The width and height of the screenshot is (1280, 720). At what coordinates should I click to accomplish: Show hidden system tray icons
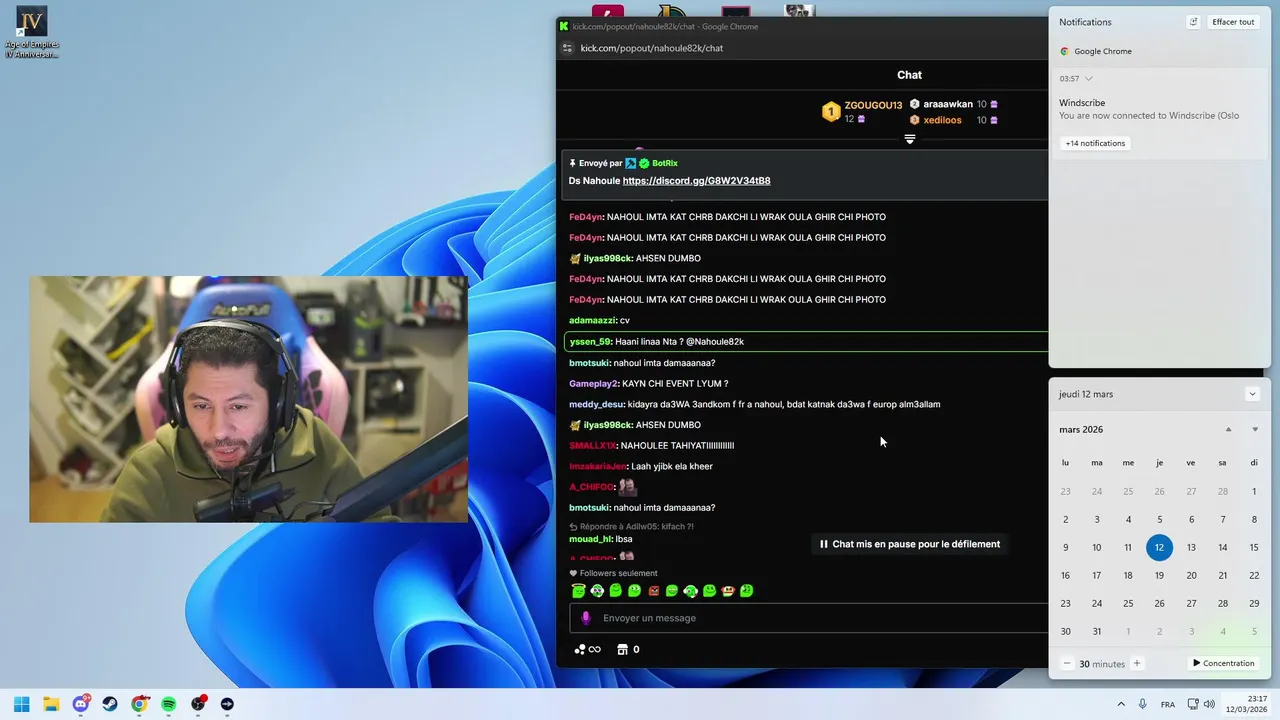click(1121, 704)
